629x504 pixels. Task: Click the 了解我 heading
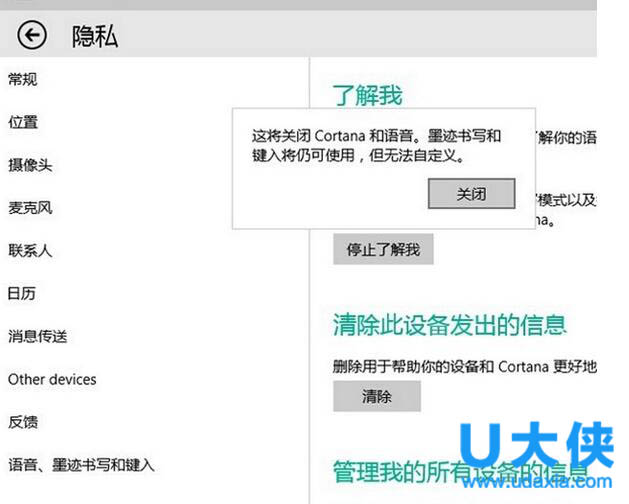coord(367,96)
